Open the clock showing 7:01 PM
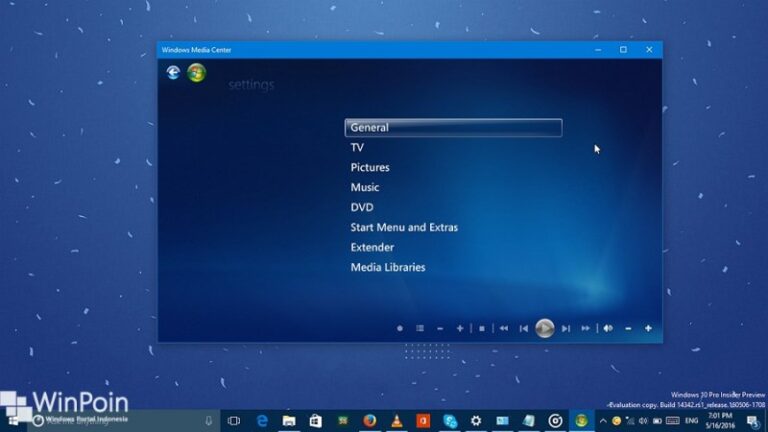Image resolution: width=768 pixels, height=432 pixels. pyautogui.click(x=720, y=421)
